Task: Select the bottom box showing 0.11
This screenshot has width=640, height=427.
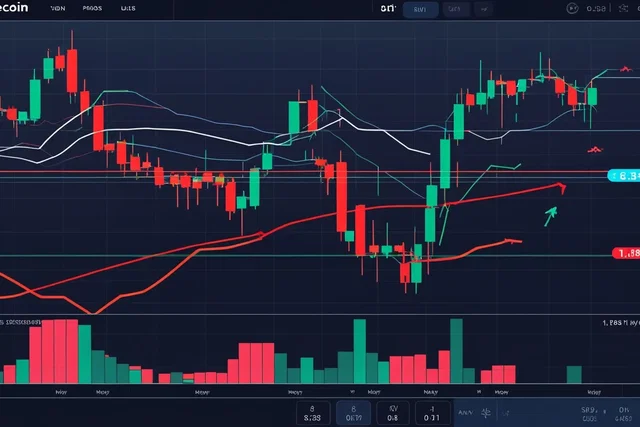Action: click(x=432, y=413)
